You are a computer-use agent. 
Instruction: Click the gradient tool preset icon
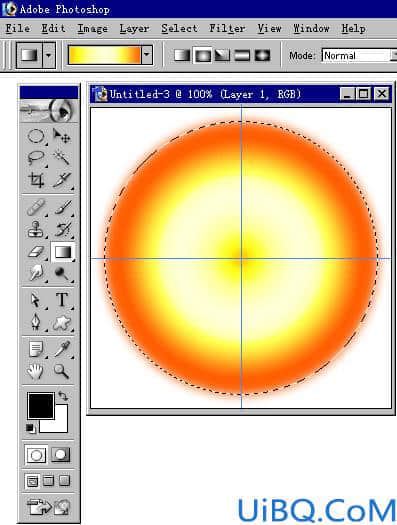(30, 55)
